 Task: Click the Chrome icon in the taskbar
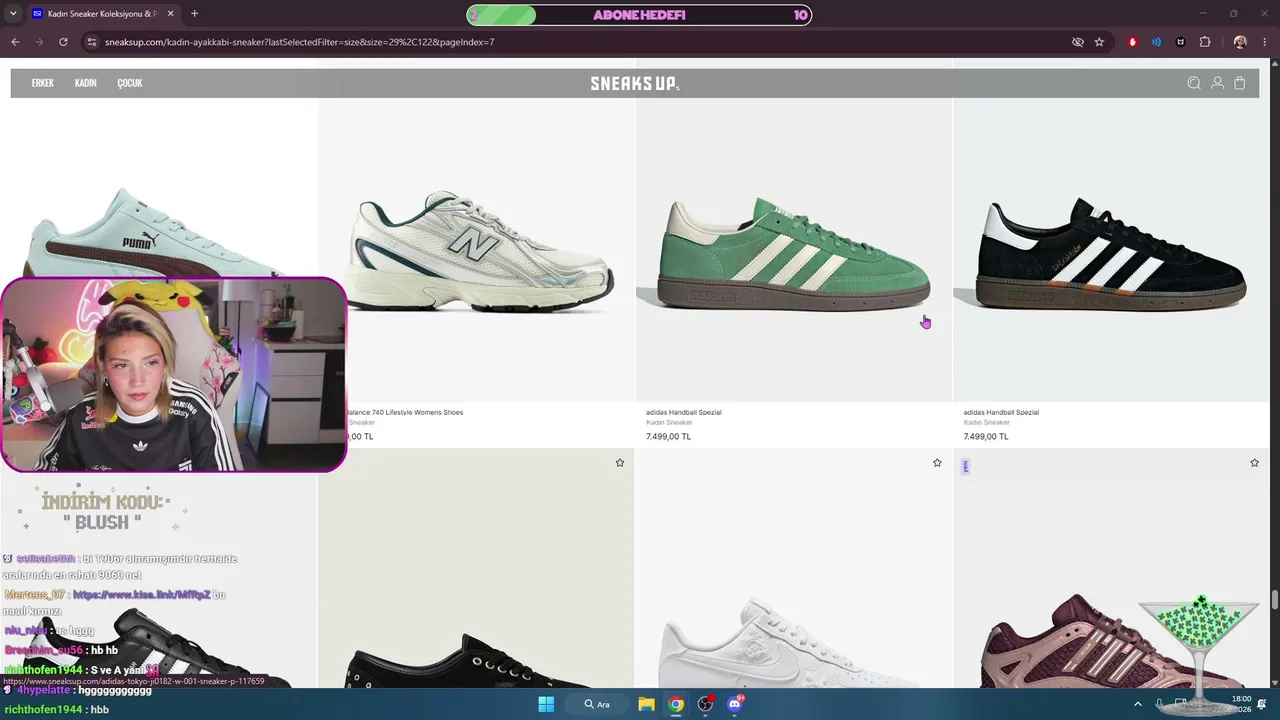coord(676,704)
